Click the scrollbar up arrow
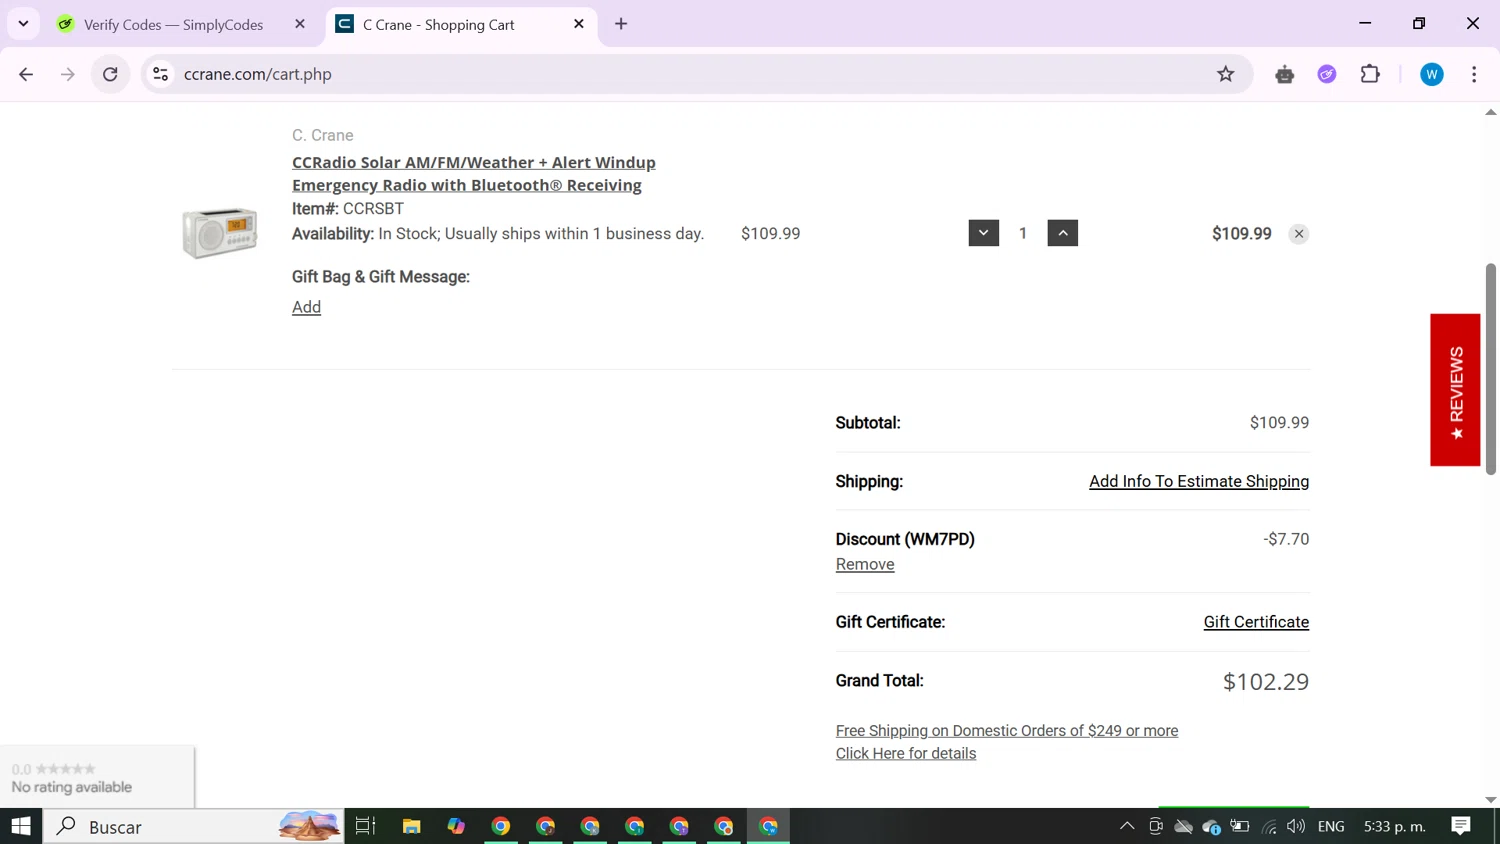Screen dimensions: 1500x844 (x=1491, y=112)
